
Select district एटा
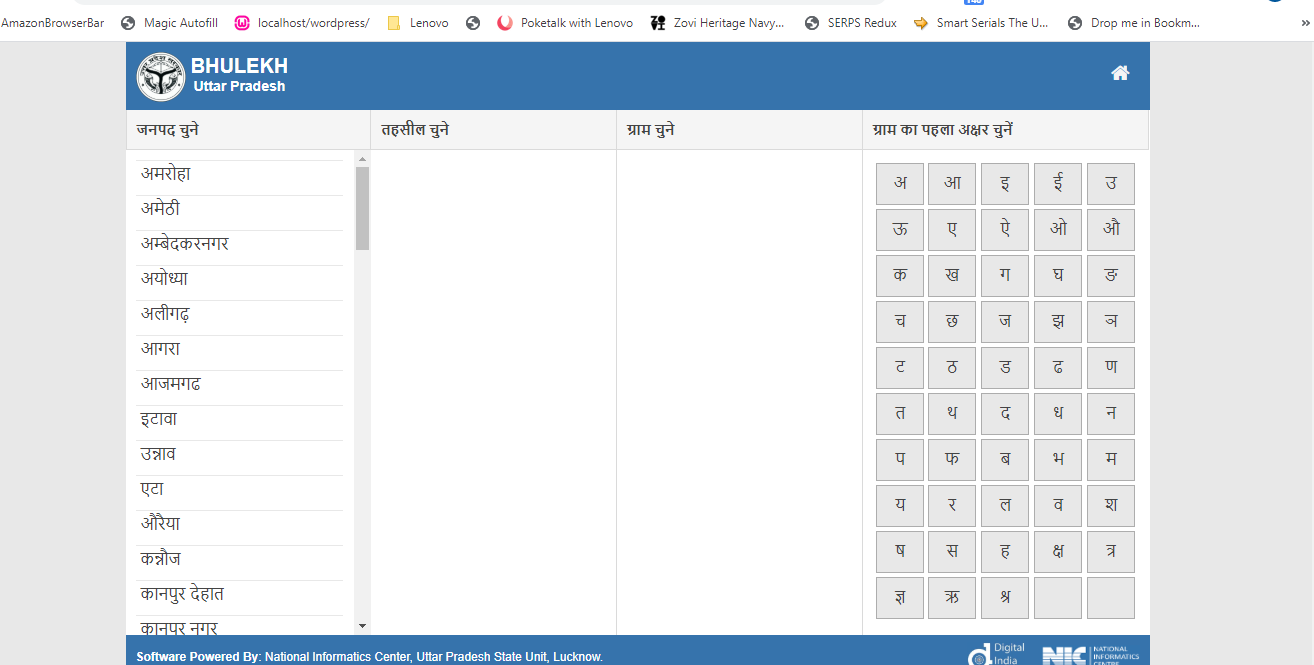tap(240, 489)
